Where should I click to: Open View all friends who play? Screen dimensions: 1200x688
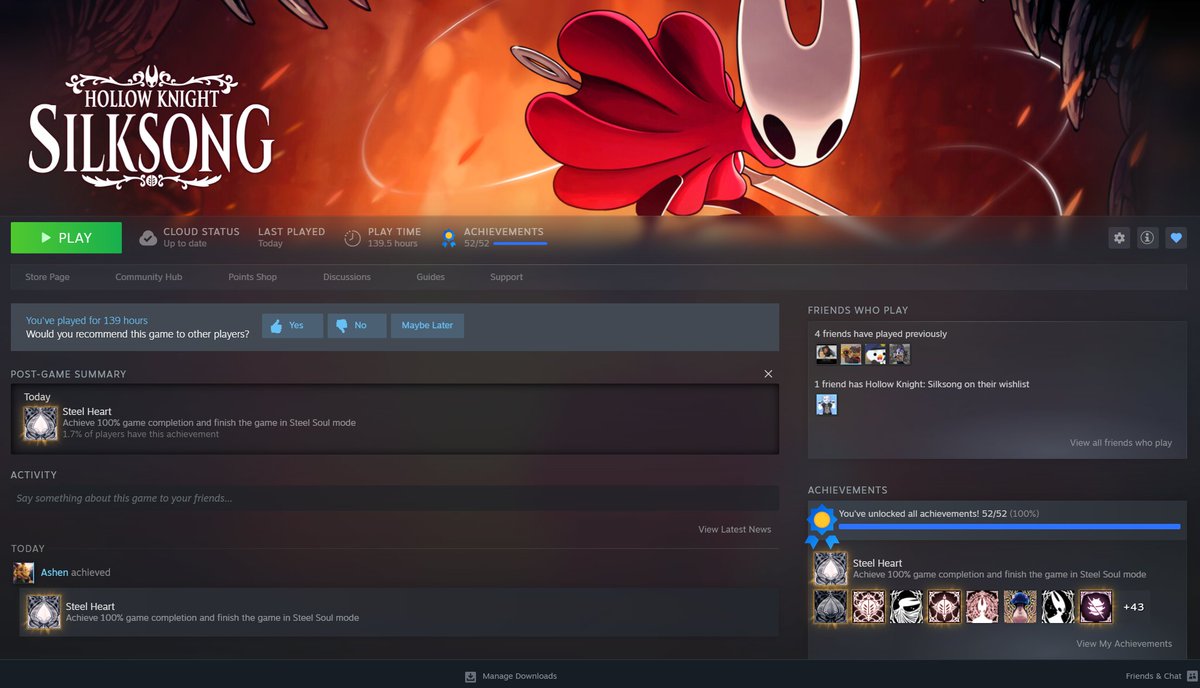tap(1120, 443)
